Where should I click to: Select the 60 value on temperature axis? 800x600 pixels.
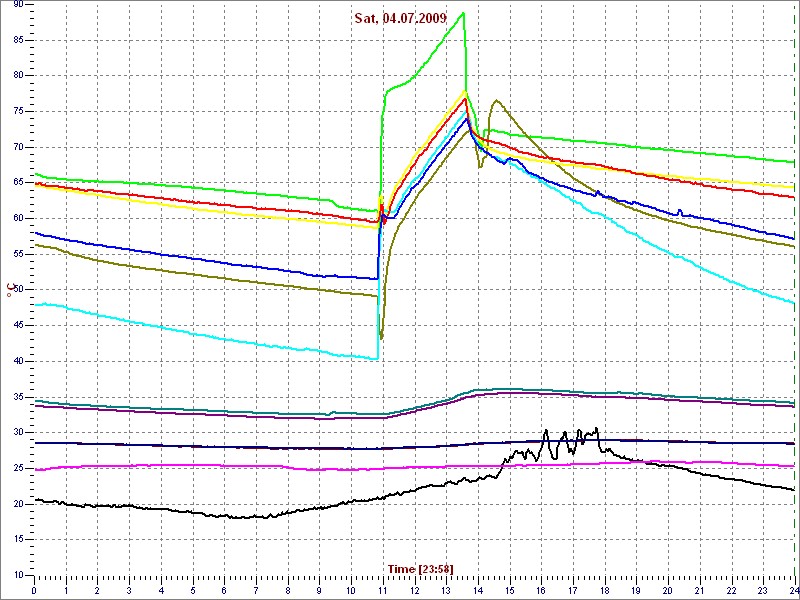(x=18, y=218)
